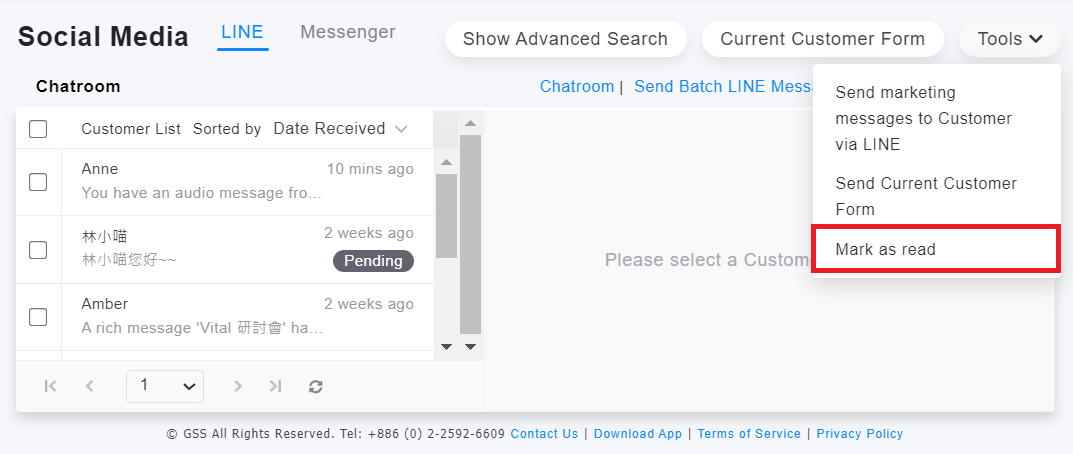Image resolution: width=1073 pixels, height=454 pixels.
Task: Click inner list scroll-up arrow
Action: [446, 162]
